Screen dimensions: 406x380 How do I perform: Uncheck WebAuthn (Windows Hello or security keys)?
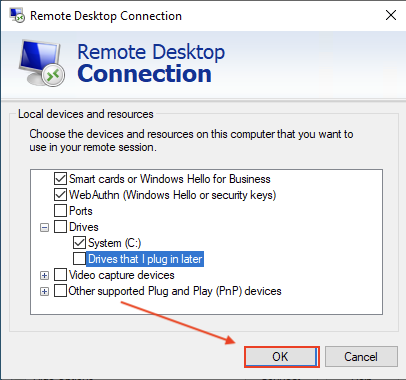click(x=60, y=195)
